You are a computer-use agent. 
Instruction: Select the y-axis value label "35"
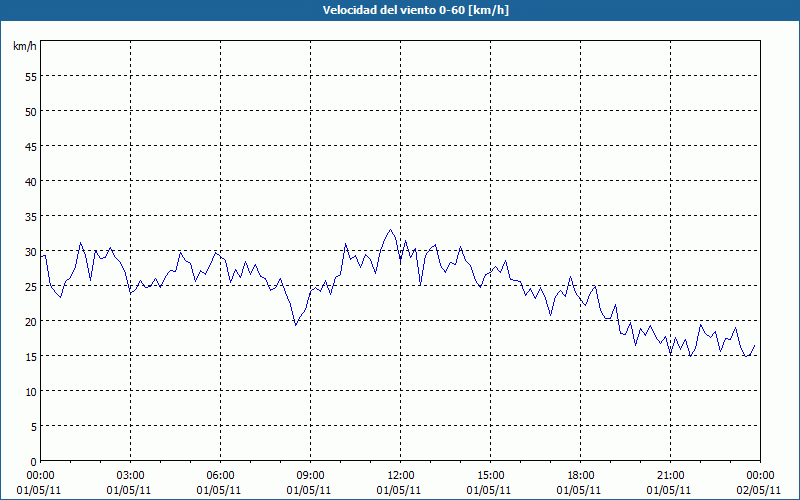(31, 216)
